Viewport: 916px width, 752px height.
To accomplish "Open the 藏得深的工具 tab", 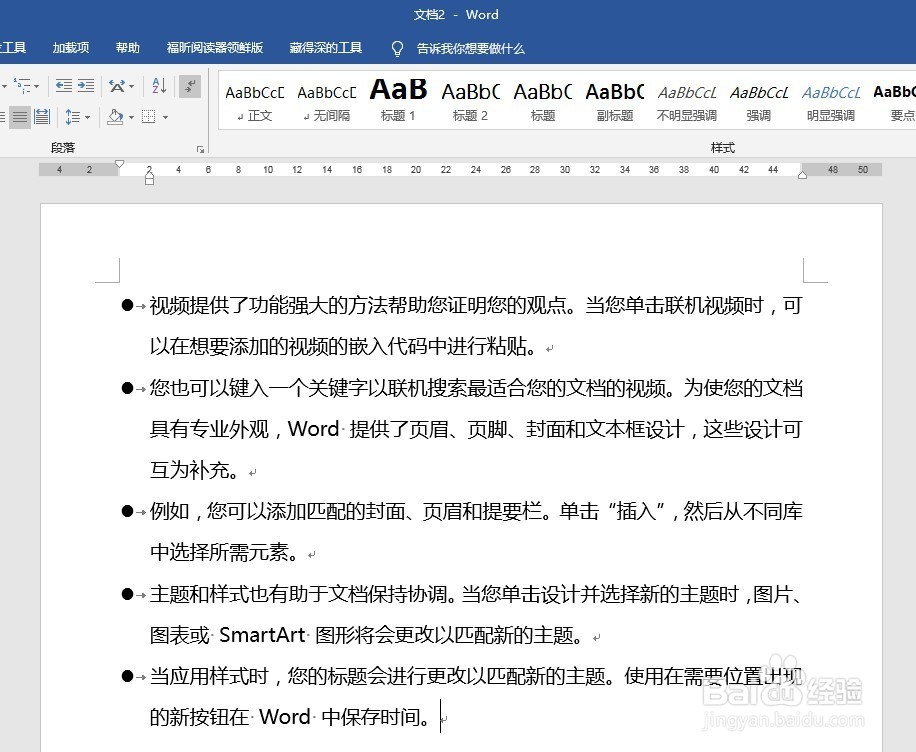I will coord(325,48).
